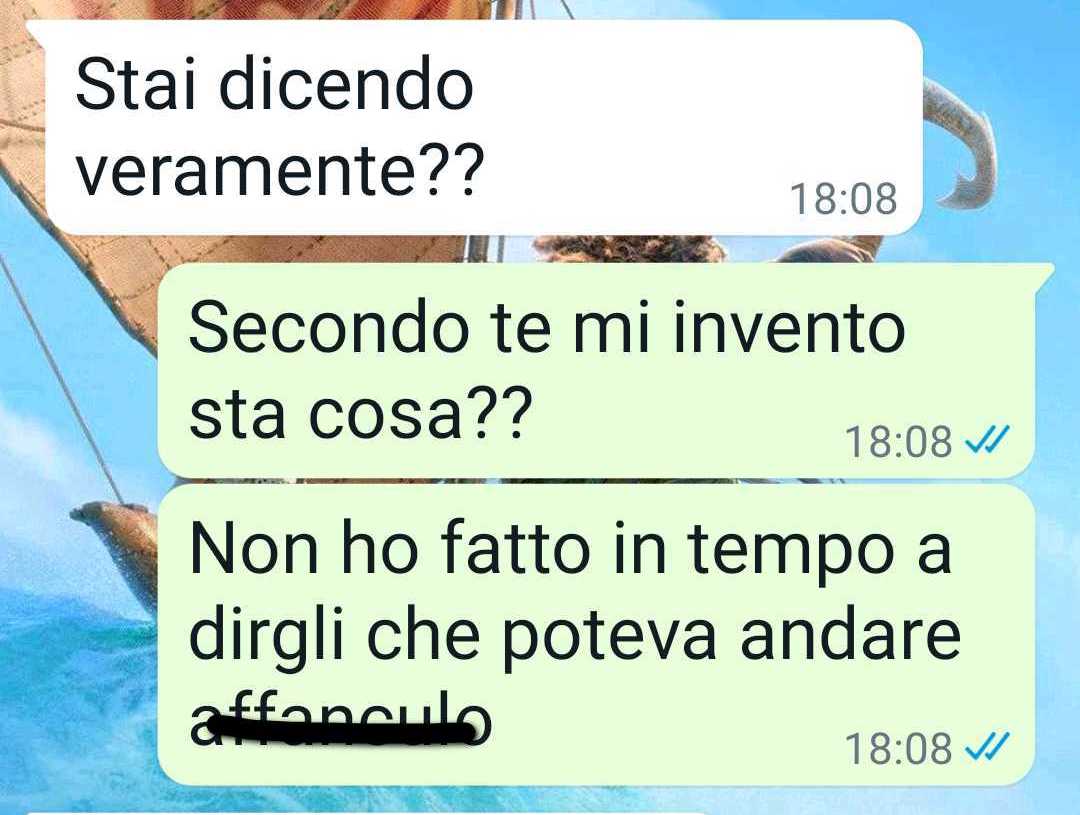Click the text "sta cosa??"
Screen dimensions: 1080x815
point(361,415)
